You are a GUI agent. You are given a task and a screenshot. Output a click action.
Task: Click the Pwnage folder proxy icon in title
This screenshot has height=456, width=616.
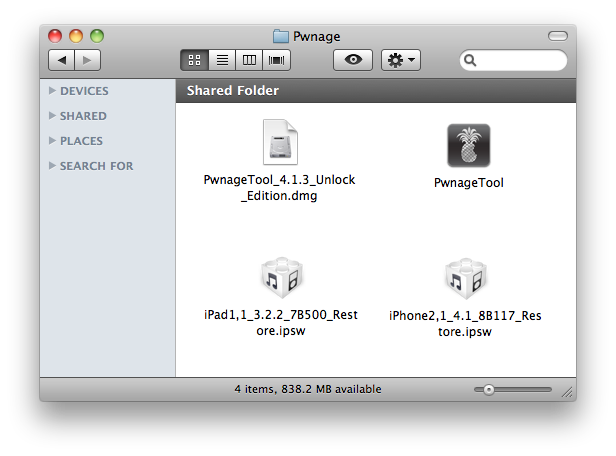click(x=281, y=36)
